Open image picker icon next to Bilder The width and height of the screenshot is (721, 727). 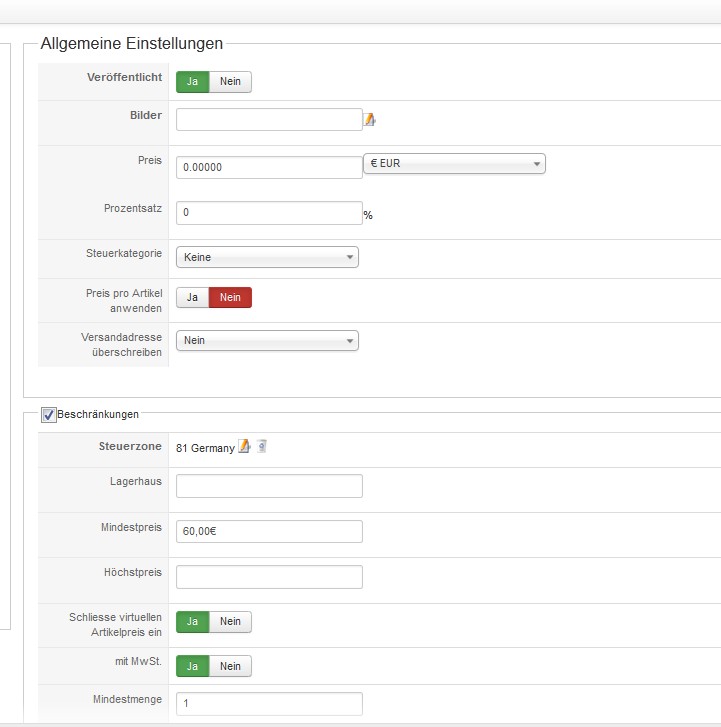[369, 120]
